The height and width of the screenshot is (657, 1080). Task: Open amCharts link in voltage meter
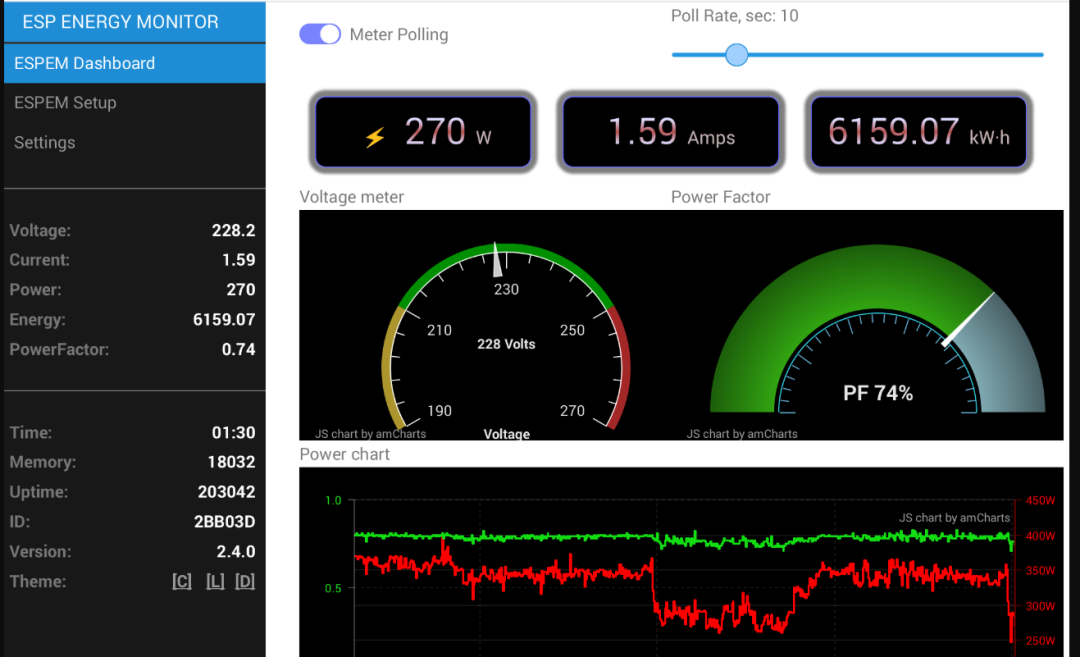pyautogui.click(x=371, y=434)
